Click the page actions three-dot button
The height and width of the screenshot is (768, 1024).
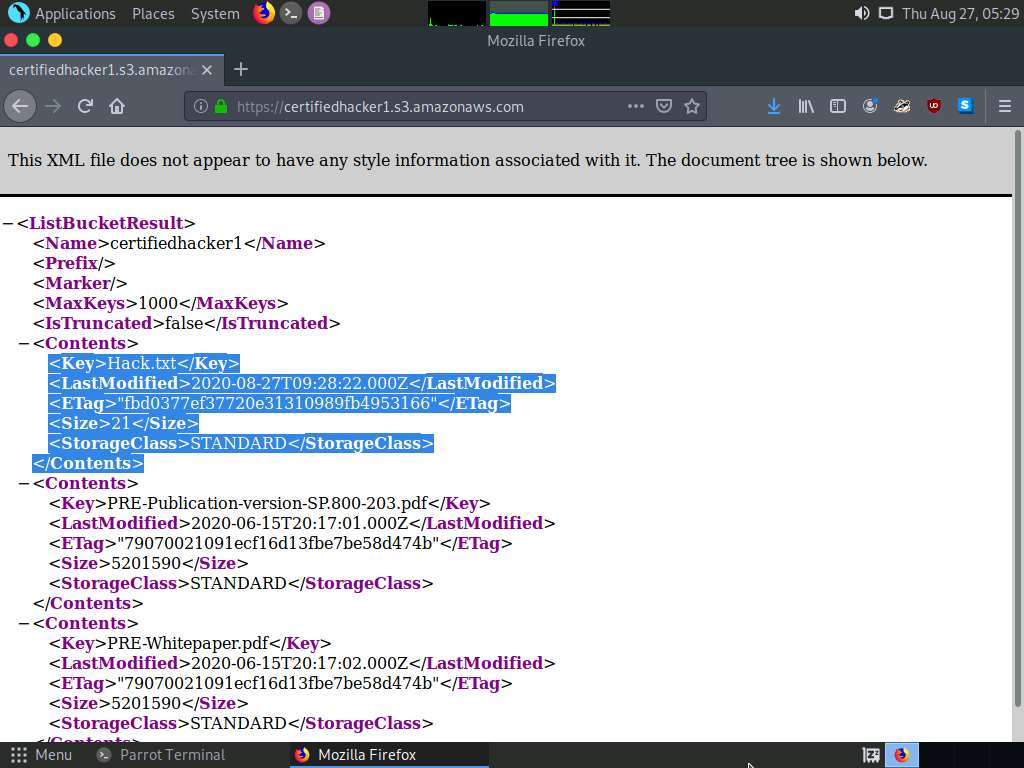click(635, 106)
